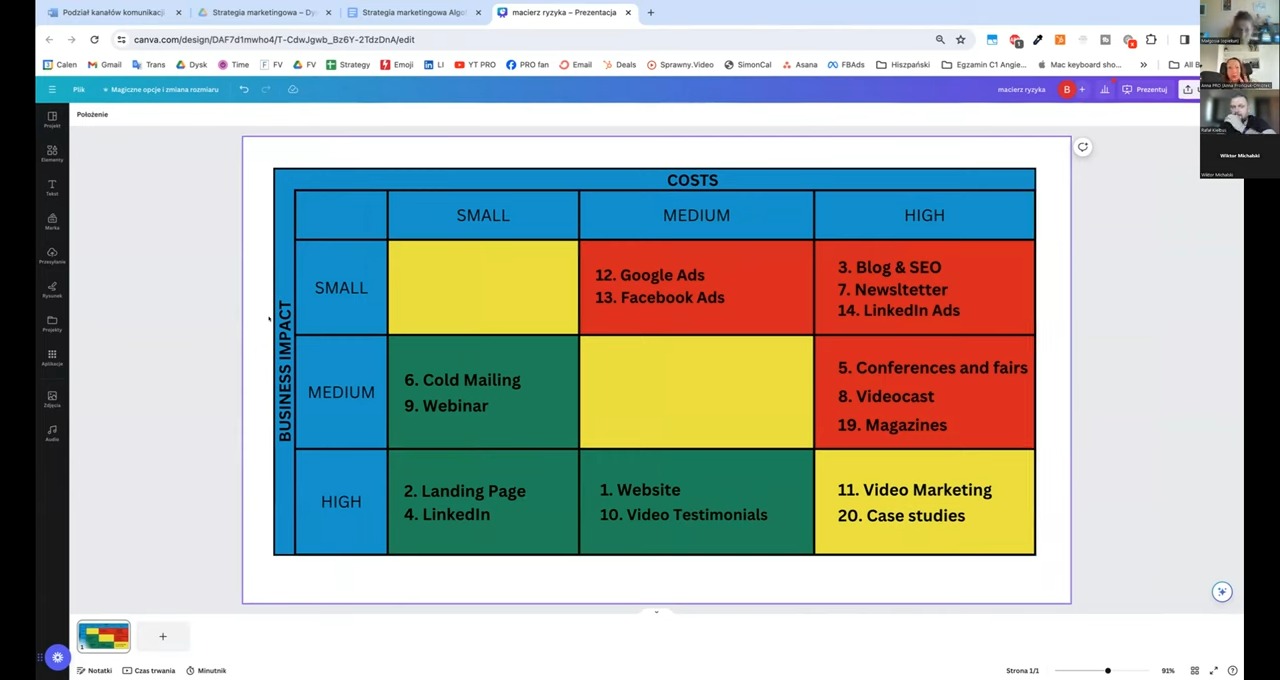Add a collaborator with the plus icon

(1082, 90)
